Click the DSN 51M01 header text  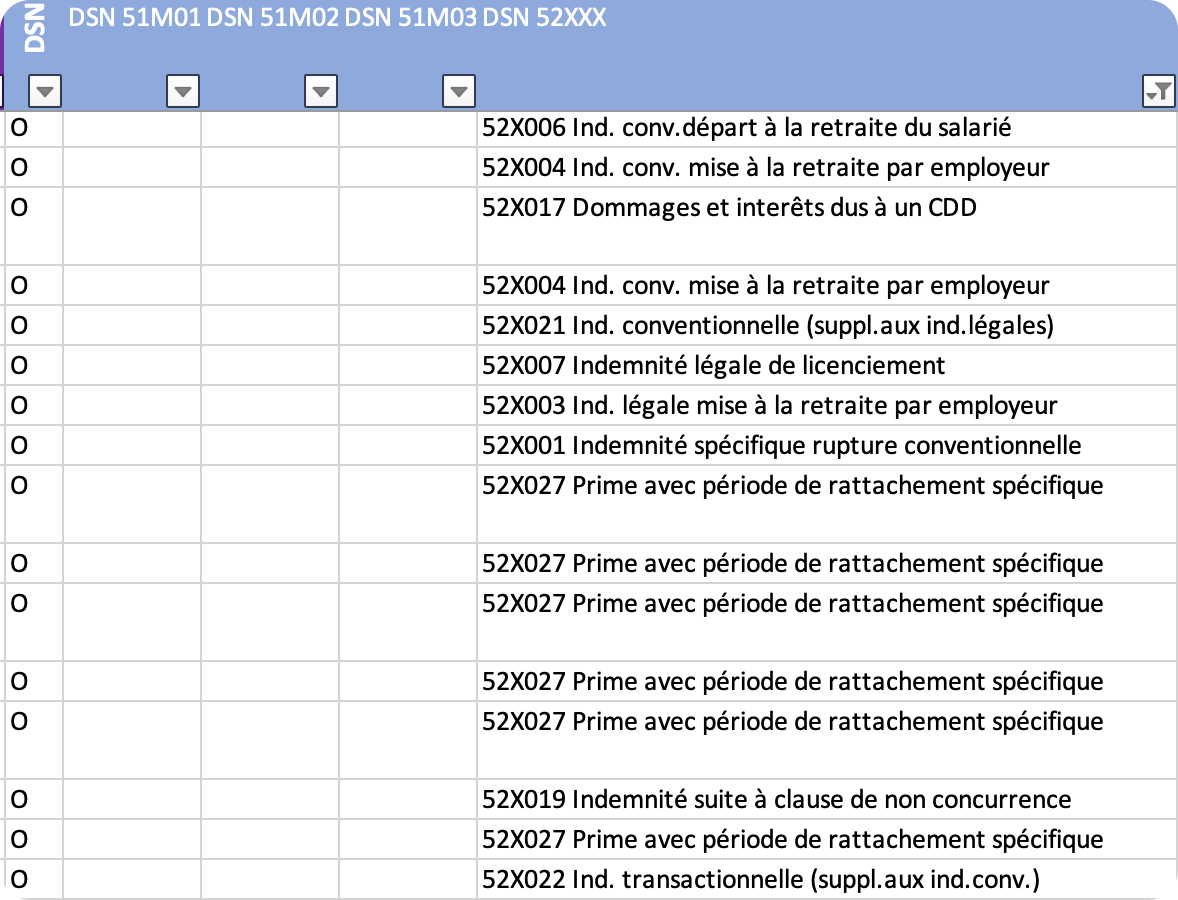(134, 19)
